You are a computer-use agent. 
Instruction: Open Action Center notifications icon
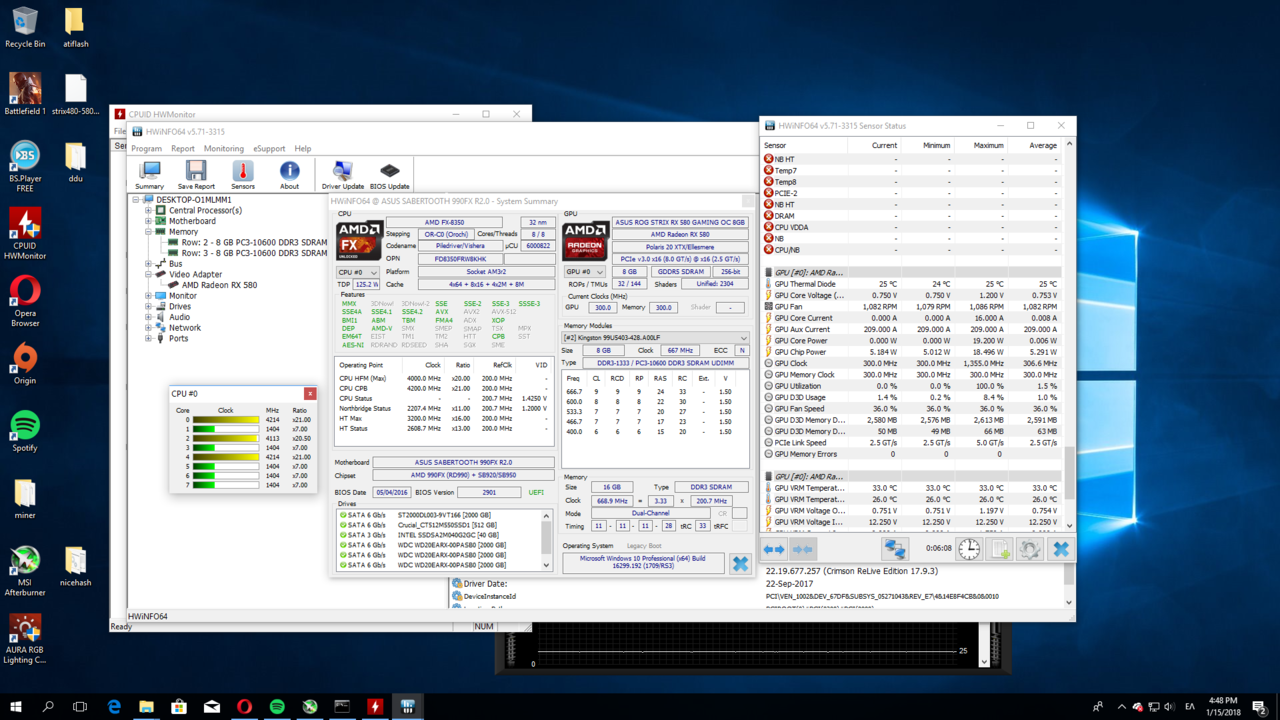1259,707
